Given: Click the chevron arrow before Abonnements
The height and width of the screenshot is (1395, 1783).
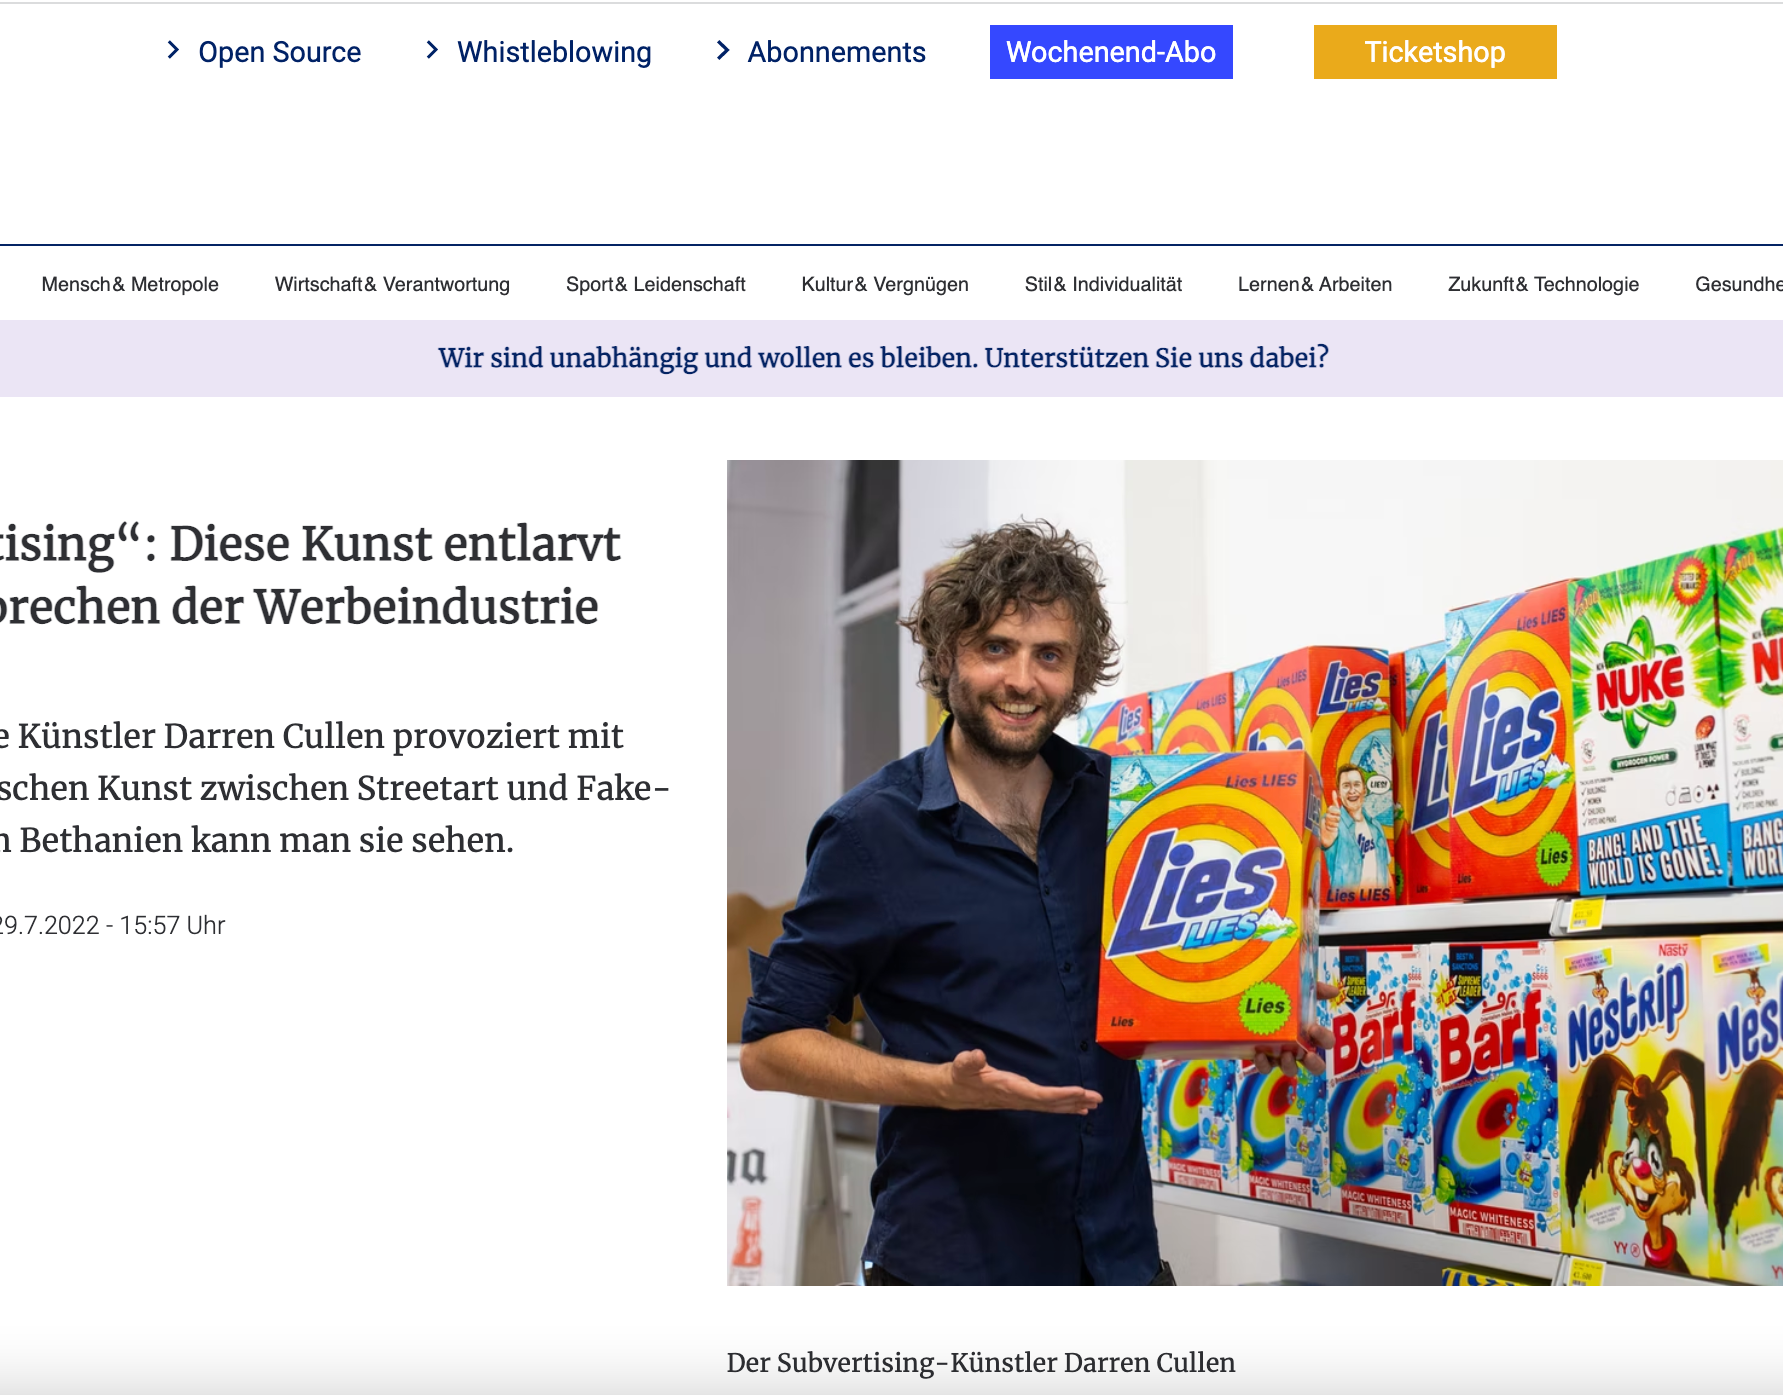Looking at the screenshot, I should pyautogui.click(x=723, y=50).
